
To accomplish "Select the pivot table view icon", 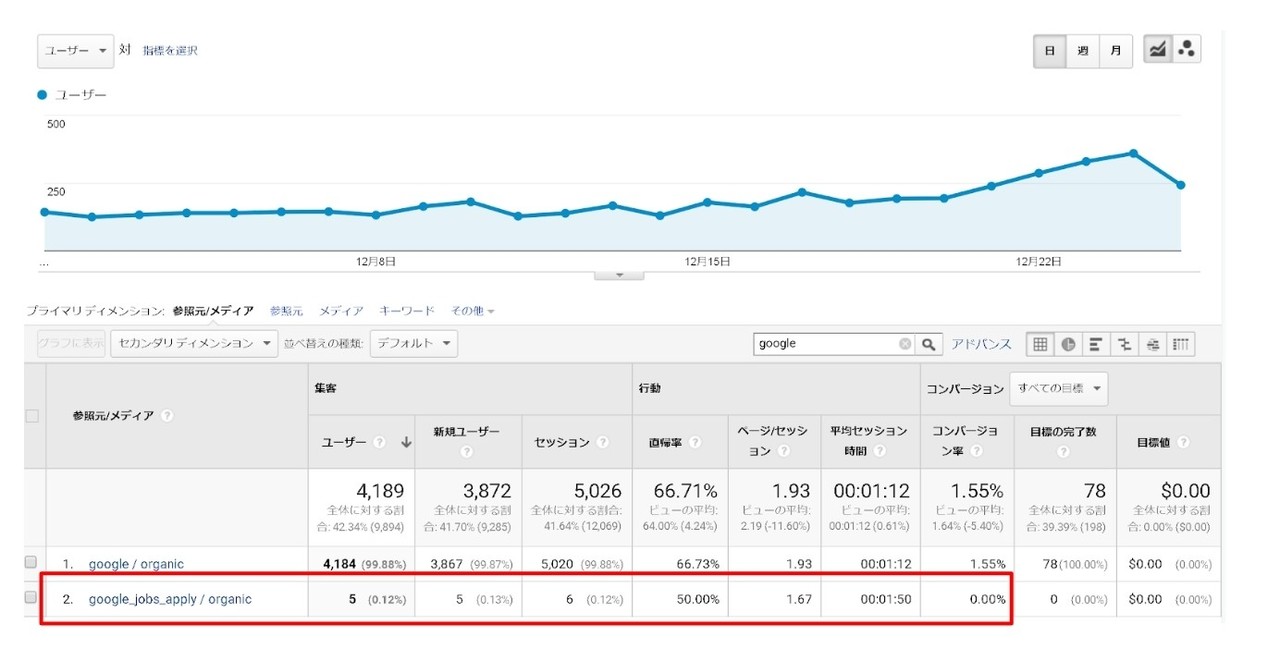I will [1180, 344].
